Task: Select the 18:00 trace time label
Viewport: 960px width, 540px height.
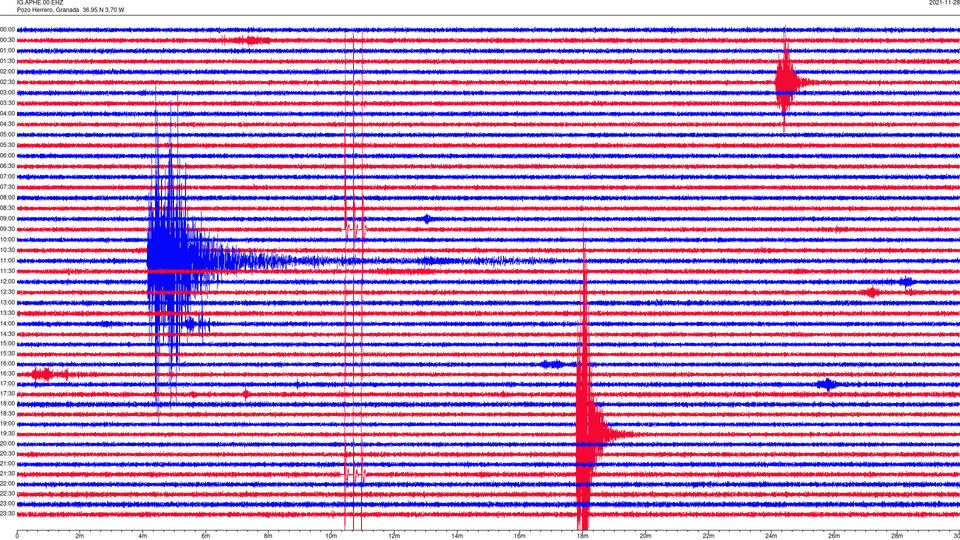Action: [7, 403]
